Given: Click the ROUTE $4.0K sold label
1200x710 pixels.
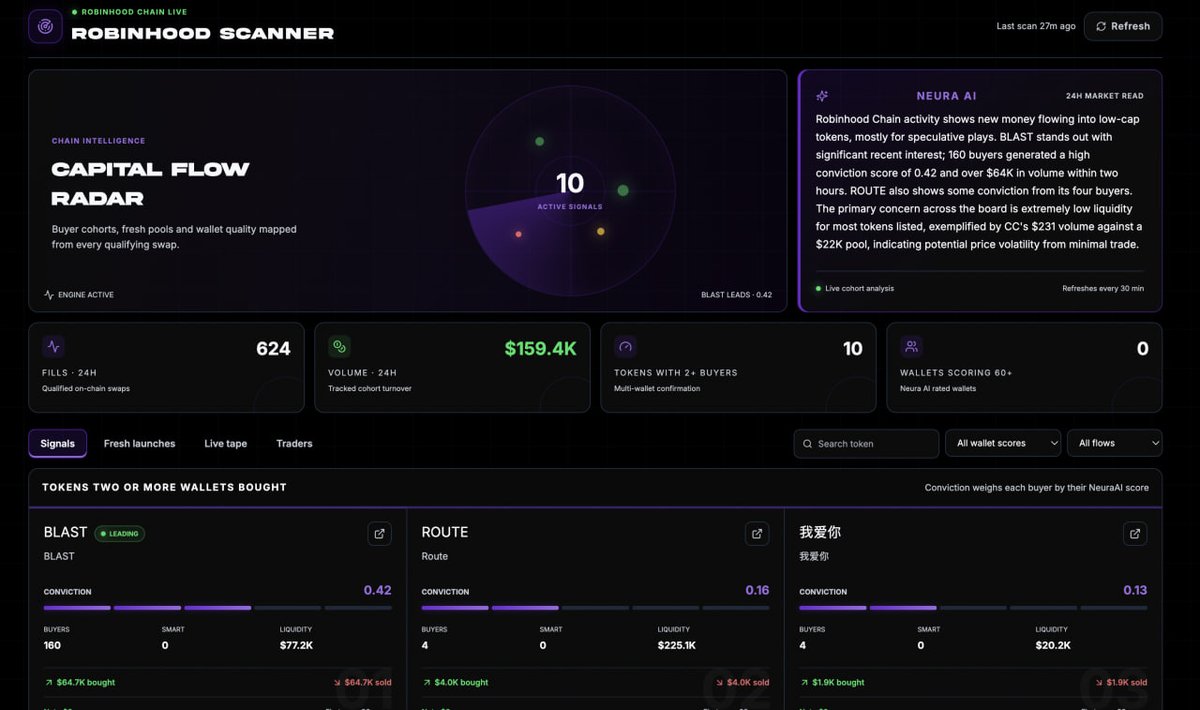Looking at the screenshot, I should (x=744, y=682).
